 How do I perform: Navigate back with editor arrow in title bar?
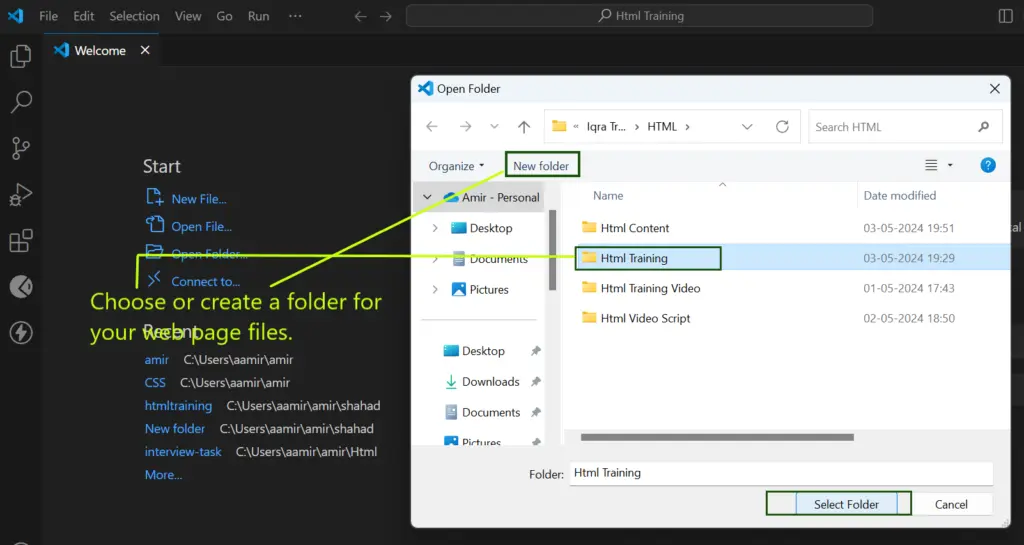point(360,16)
